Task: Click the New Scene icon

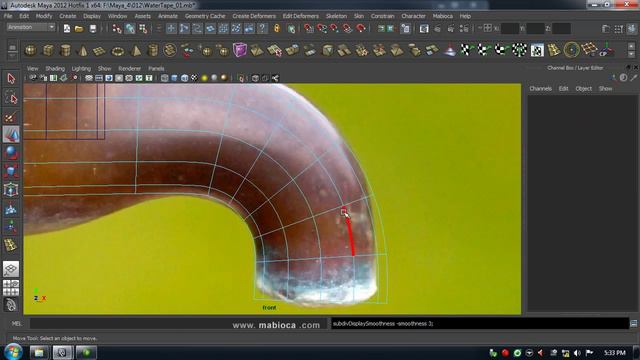Action: coord(67,28)
